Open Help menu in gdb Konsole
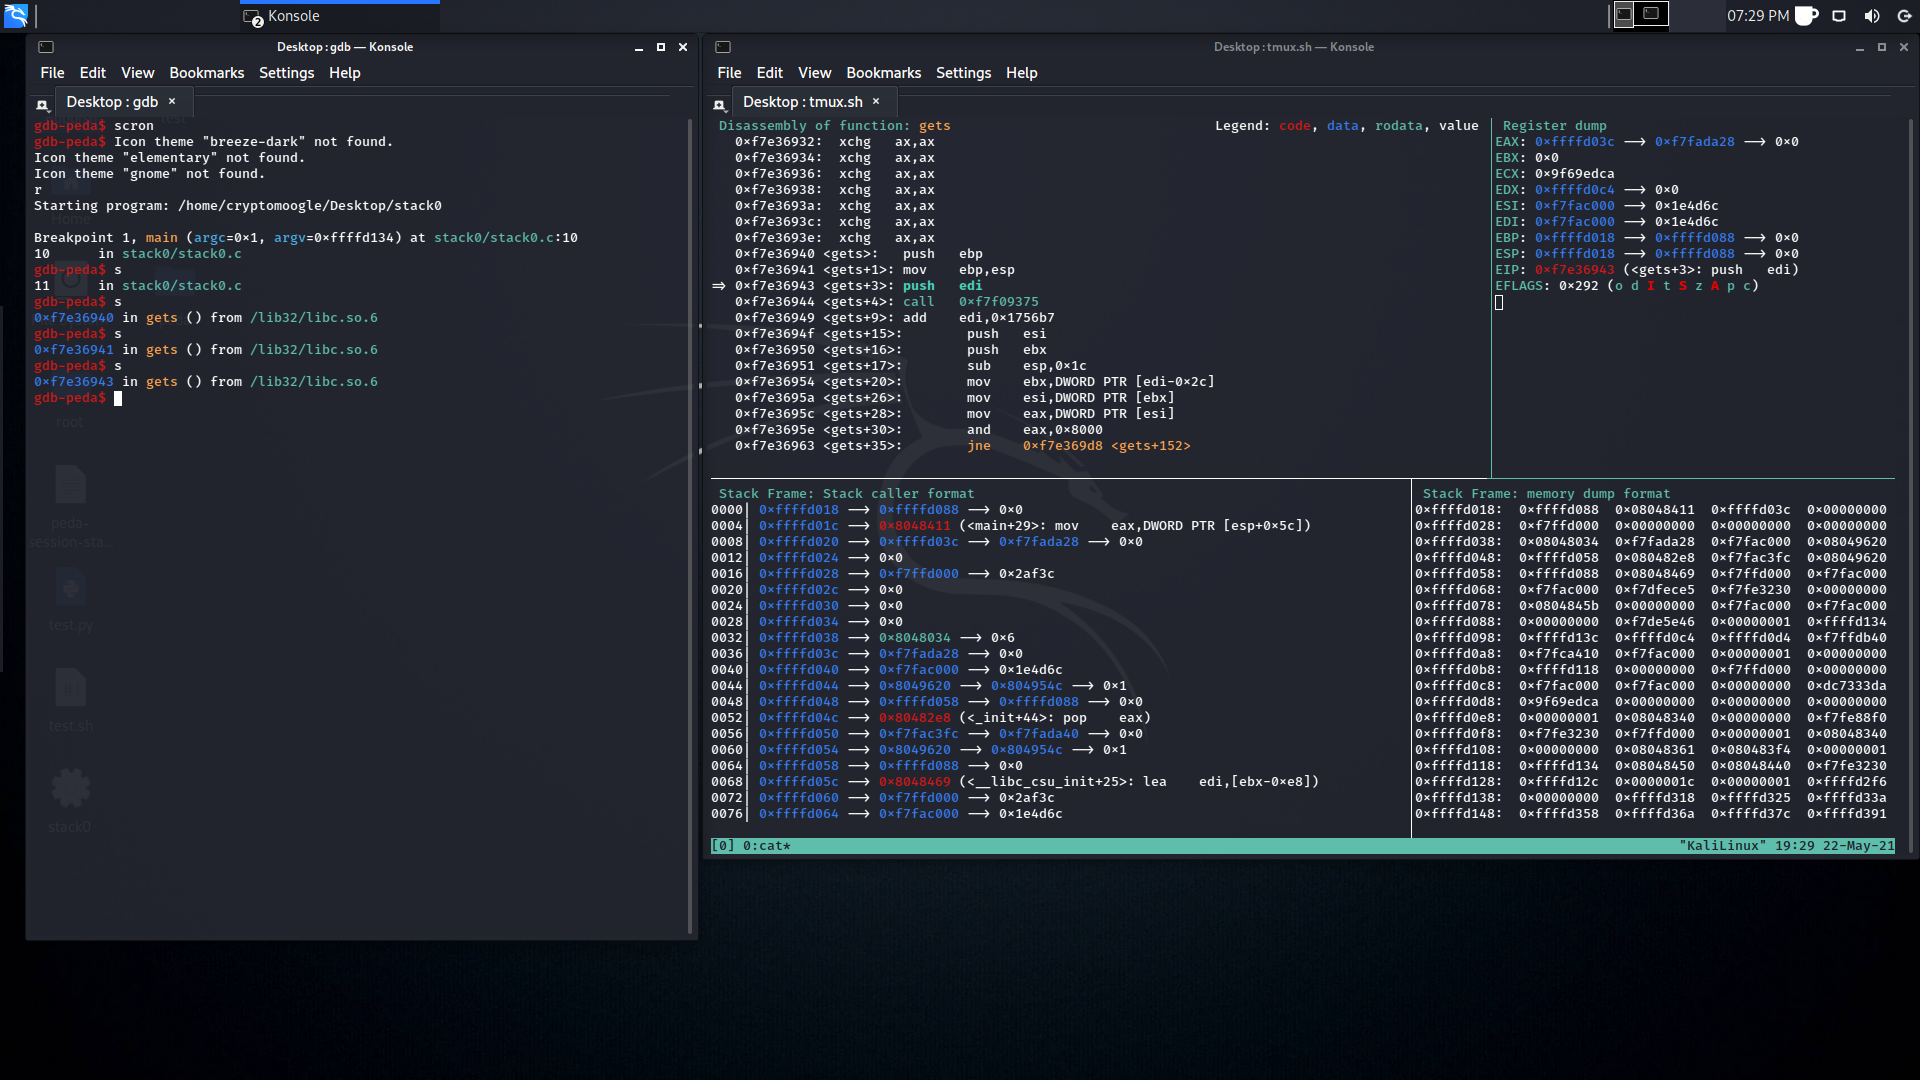 (345, 73)
